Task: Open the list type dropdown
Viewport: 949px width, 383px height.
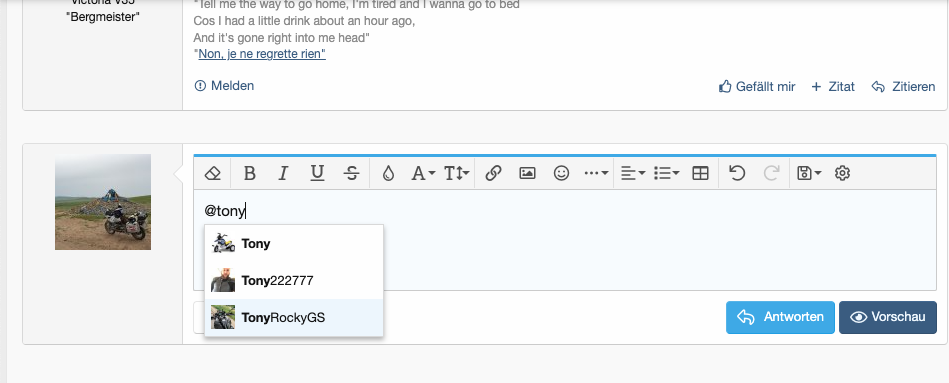Action: [x=666, y=174]
